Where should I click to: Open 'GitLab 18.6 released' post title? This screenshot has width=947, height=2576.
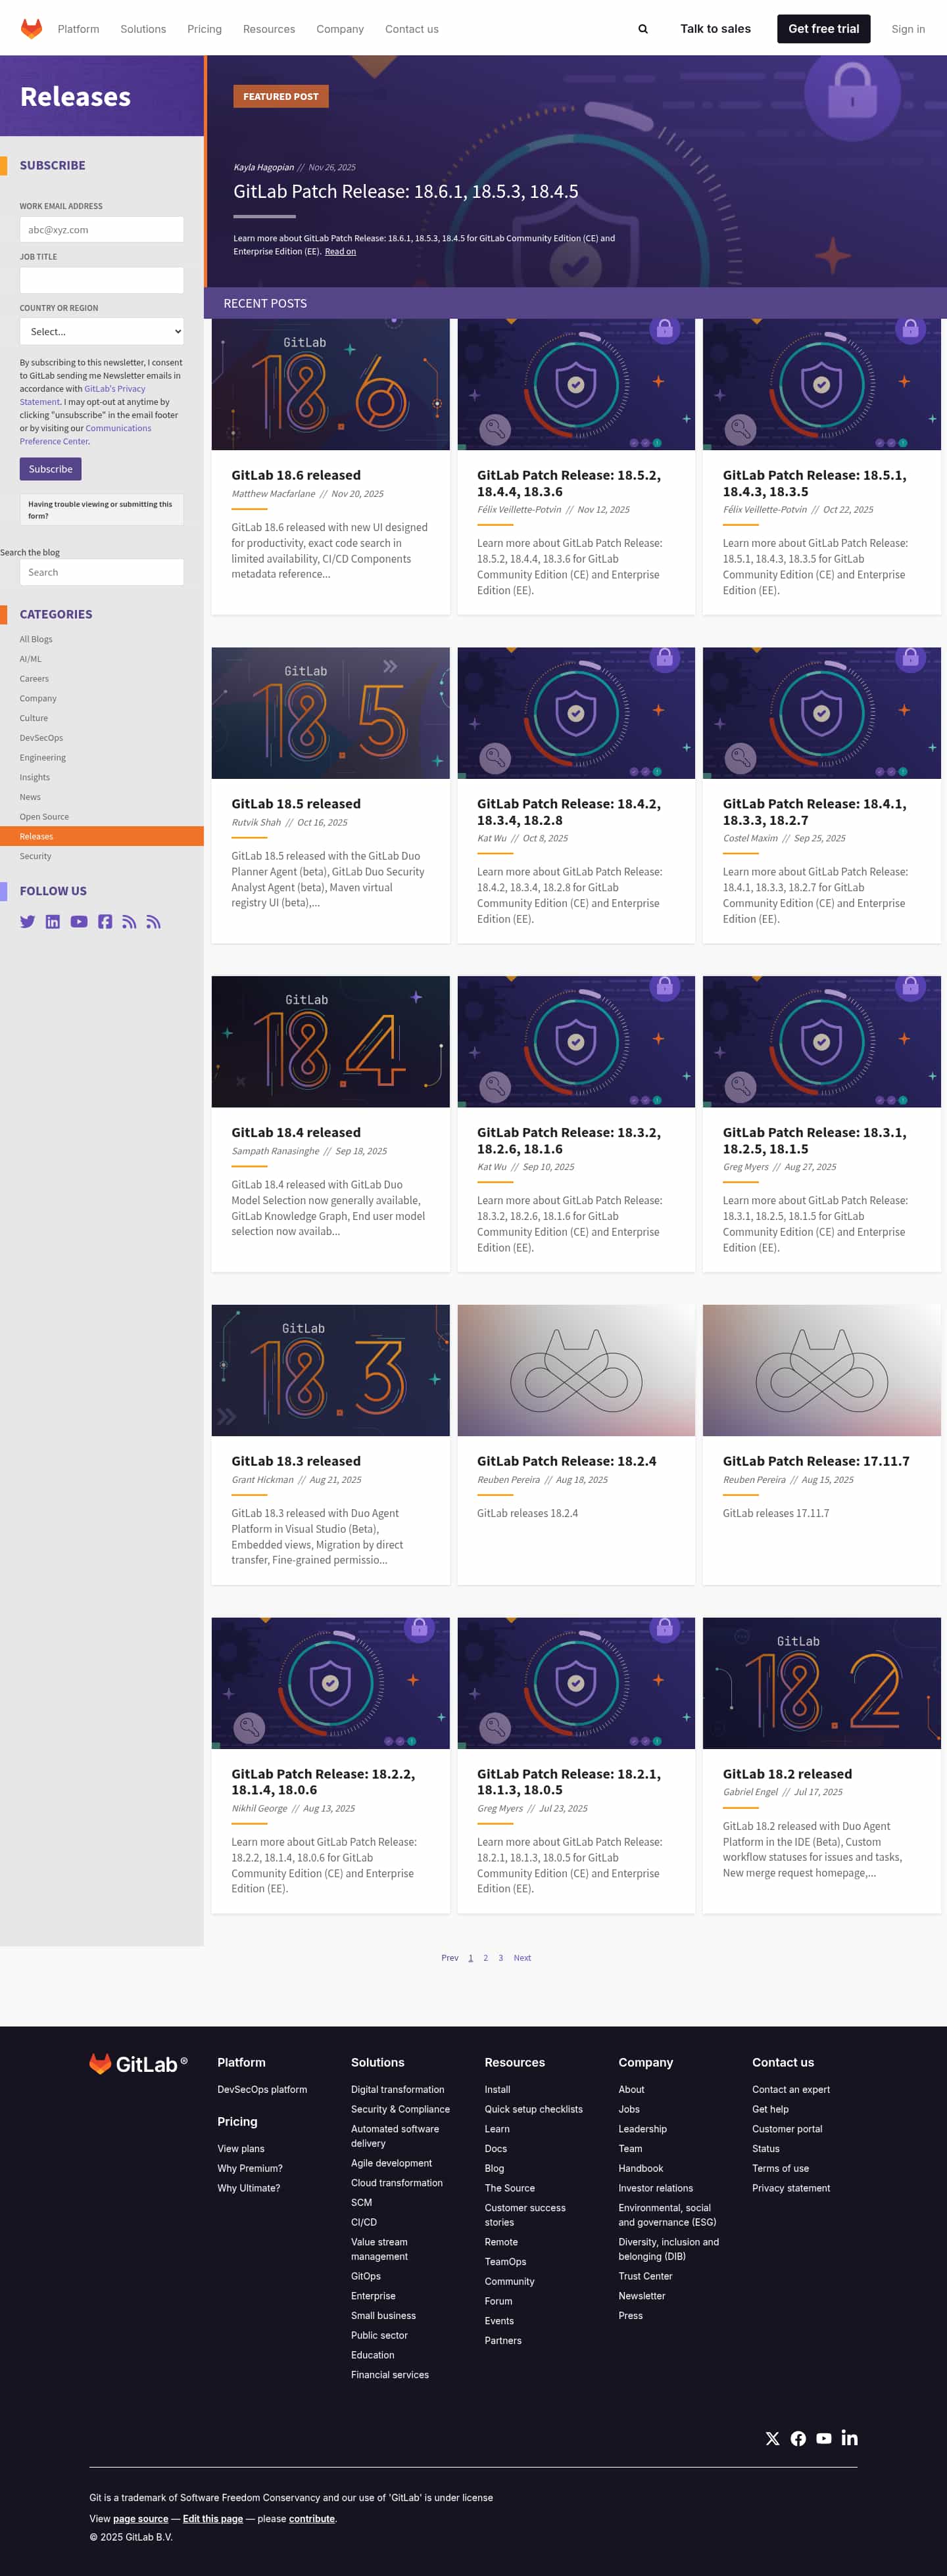[x=296, y=475]
